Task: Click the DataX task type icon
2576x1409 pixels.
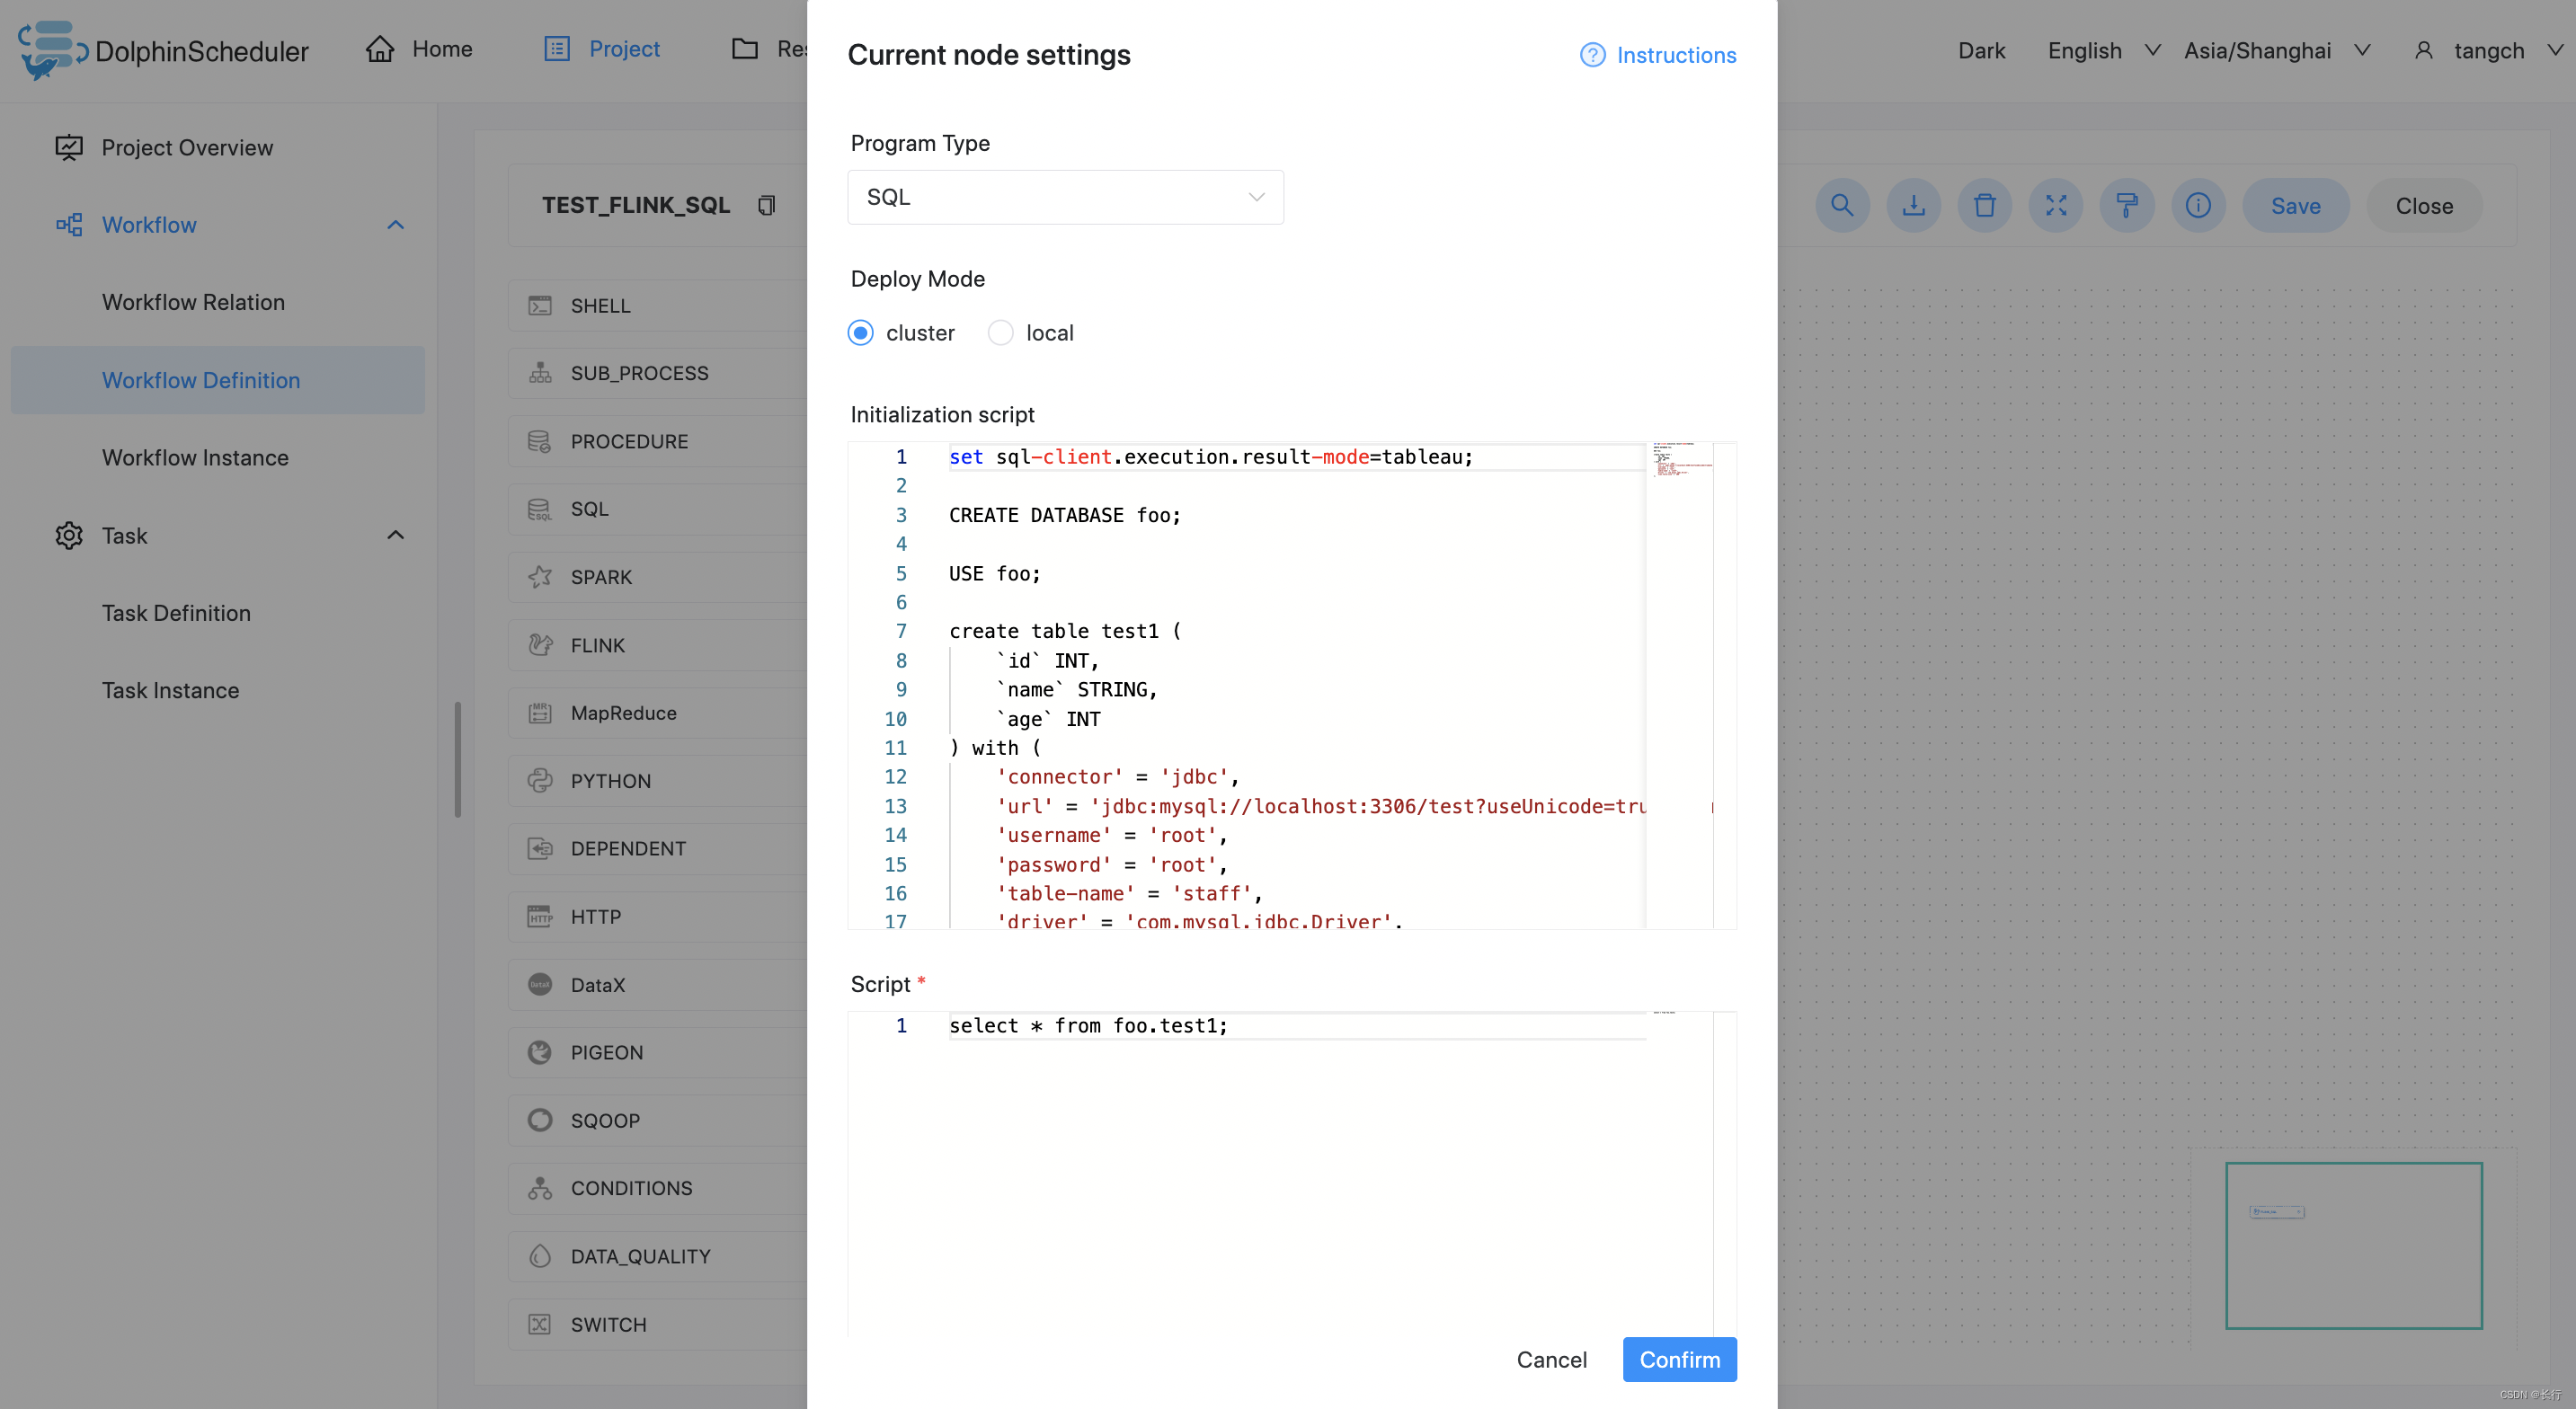Action: click(541, 984)
